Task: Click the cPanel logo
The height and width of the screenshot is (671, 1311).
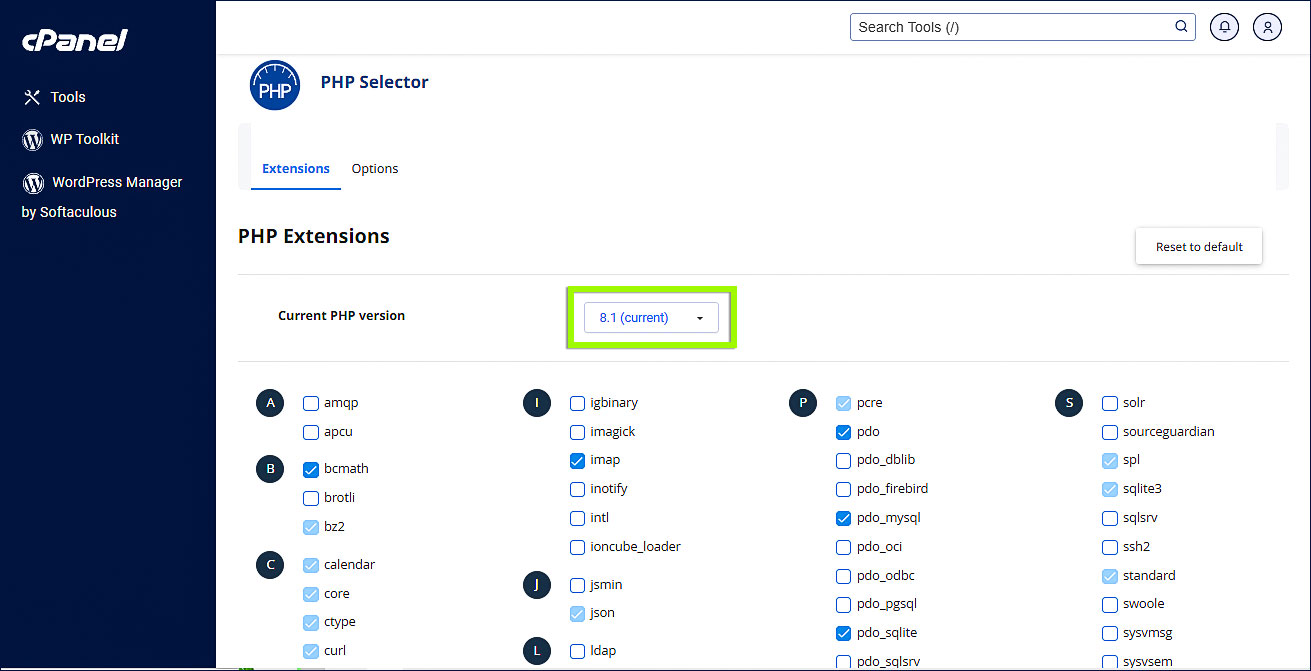Action: point(75,41)
